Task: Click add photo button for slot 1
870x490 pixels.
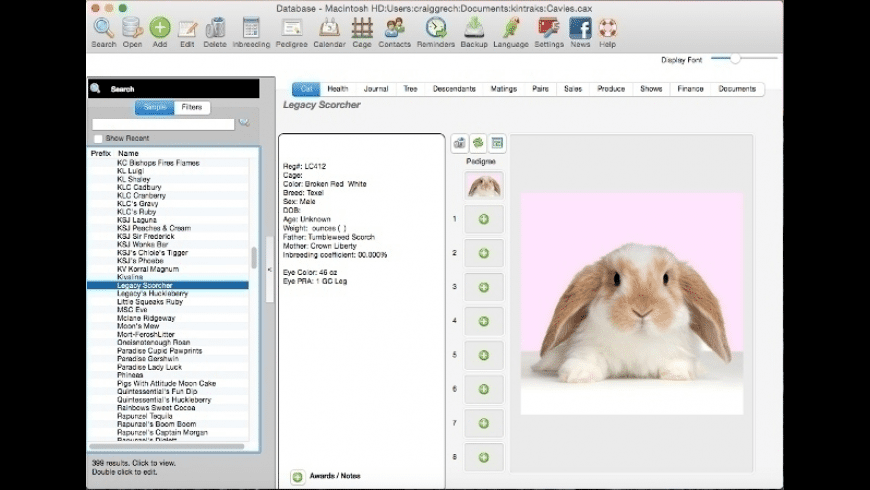Action: coord(484,219)
